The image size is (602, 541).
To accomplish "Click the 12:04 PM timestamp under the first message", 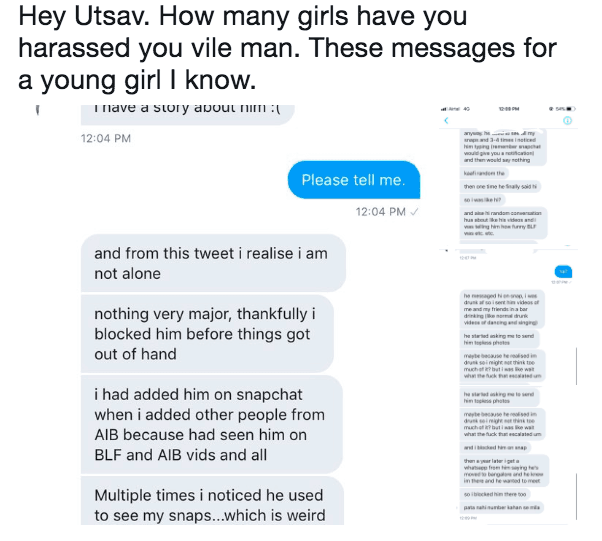I will click(x=106, y=138).
